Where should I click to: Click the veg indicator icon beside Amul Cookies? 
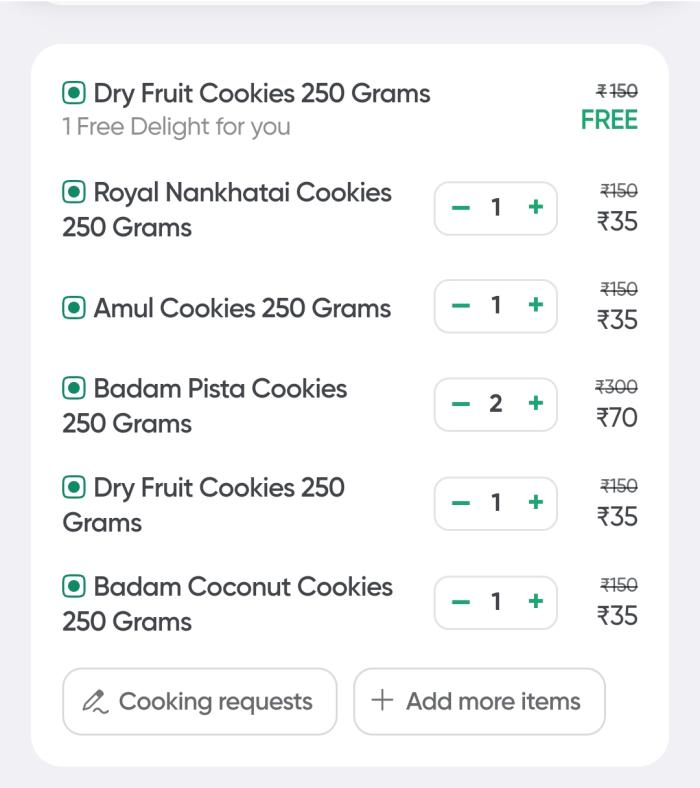point(74,308)
